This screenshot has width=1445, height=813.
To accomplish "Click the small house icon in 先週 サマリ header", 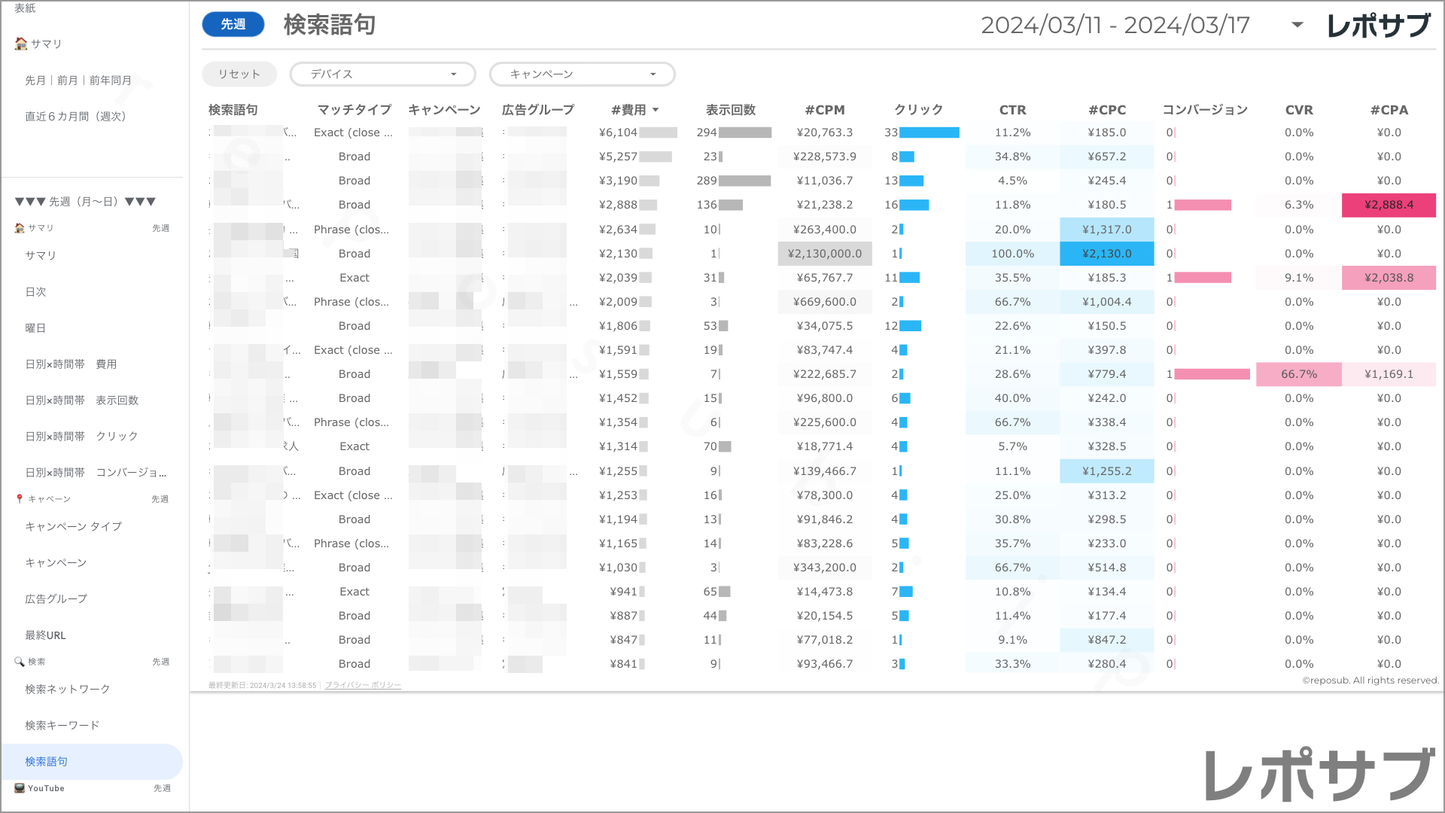I will 19,228.
